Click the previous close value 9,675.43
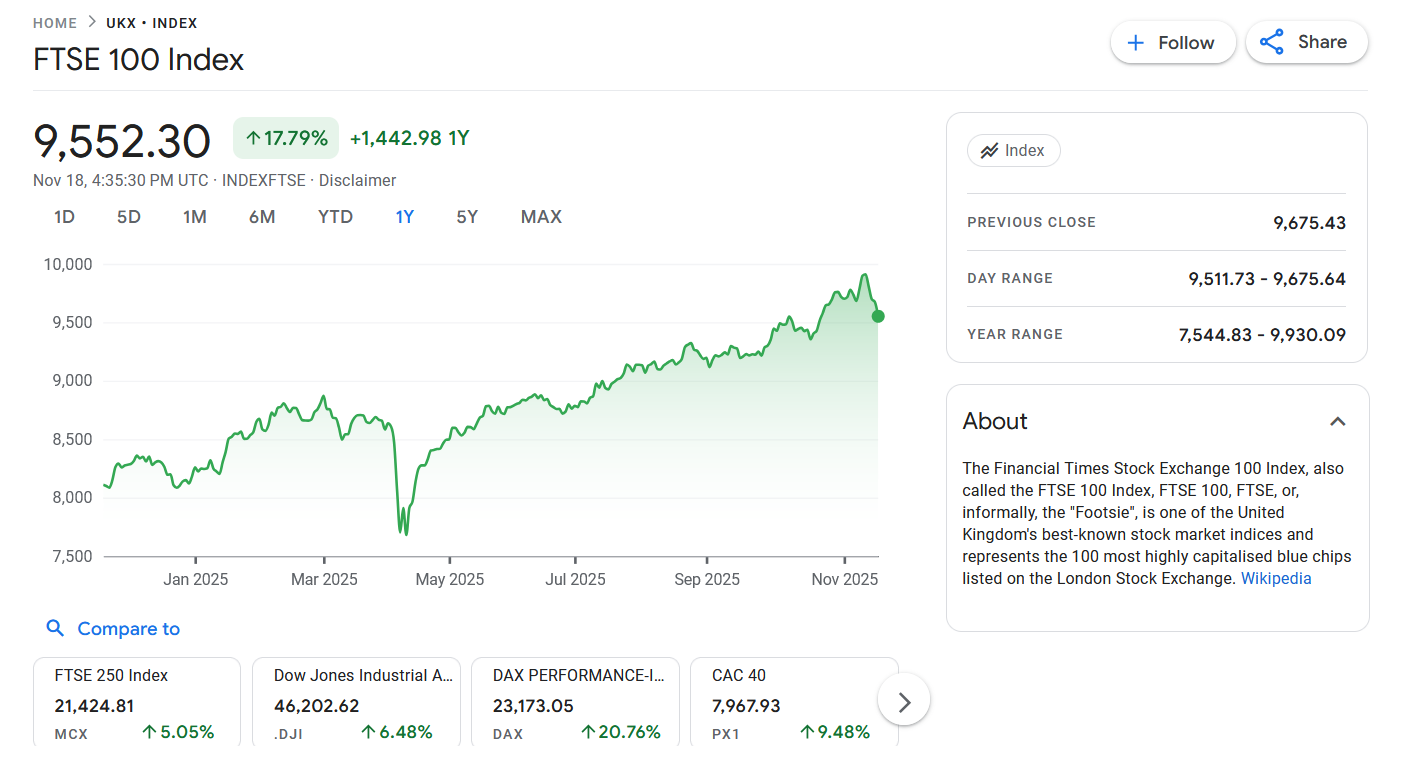 coord(1309,223)
